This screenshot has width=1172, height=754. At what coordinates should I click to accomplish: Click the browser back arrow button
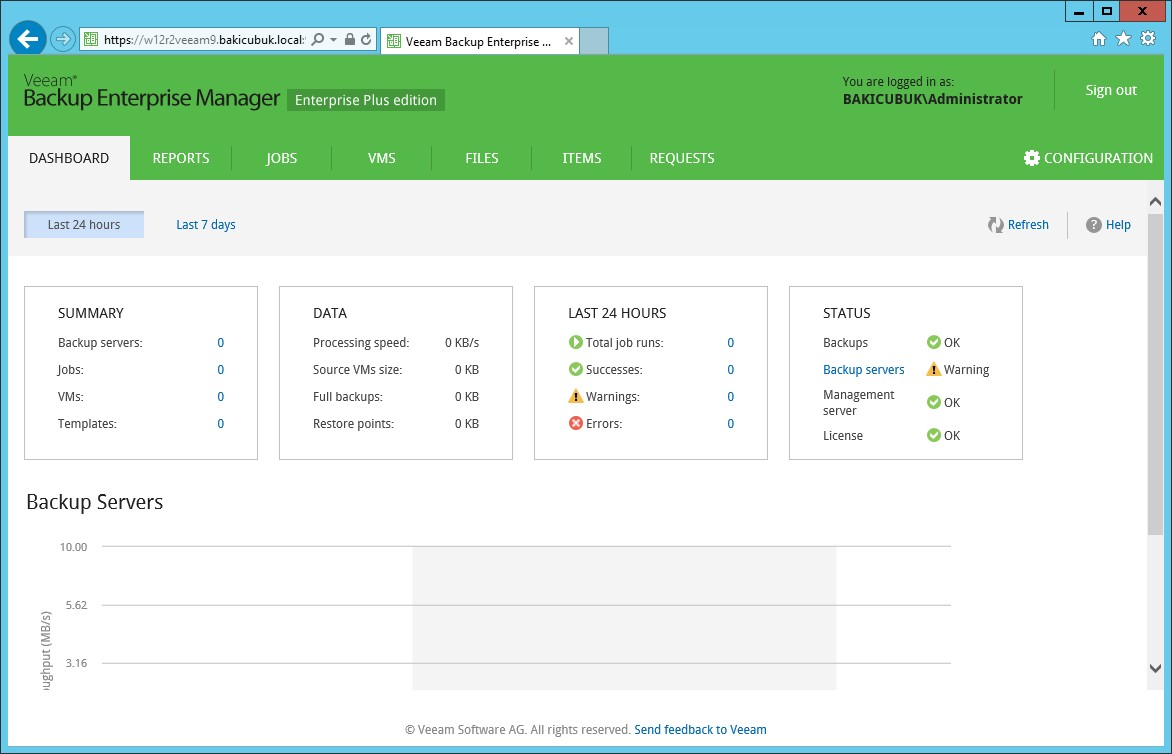click(x=28, y=39)
